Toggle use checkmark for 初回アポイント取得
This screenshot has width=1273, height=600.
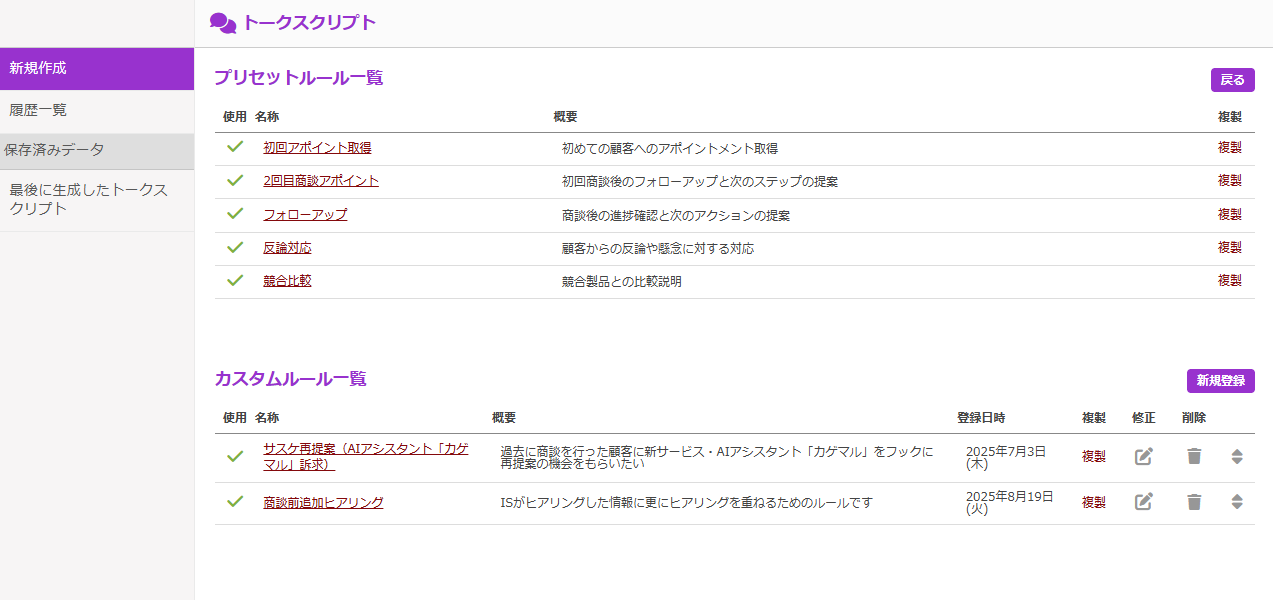coord(235,147)
